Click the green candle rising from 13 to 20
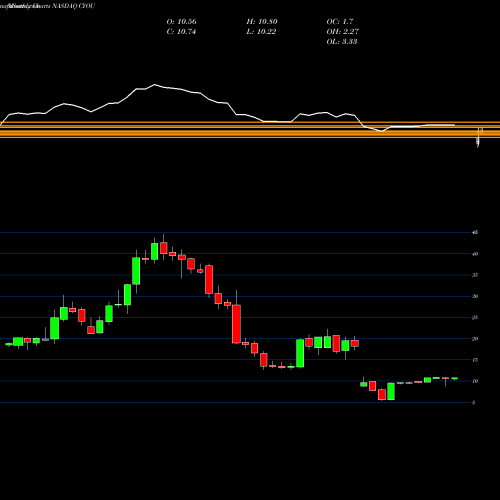 click(x=300, y=353)
